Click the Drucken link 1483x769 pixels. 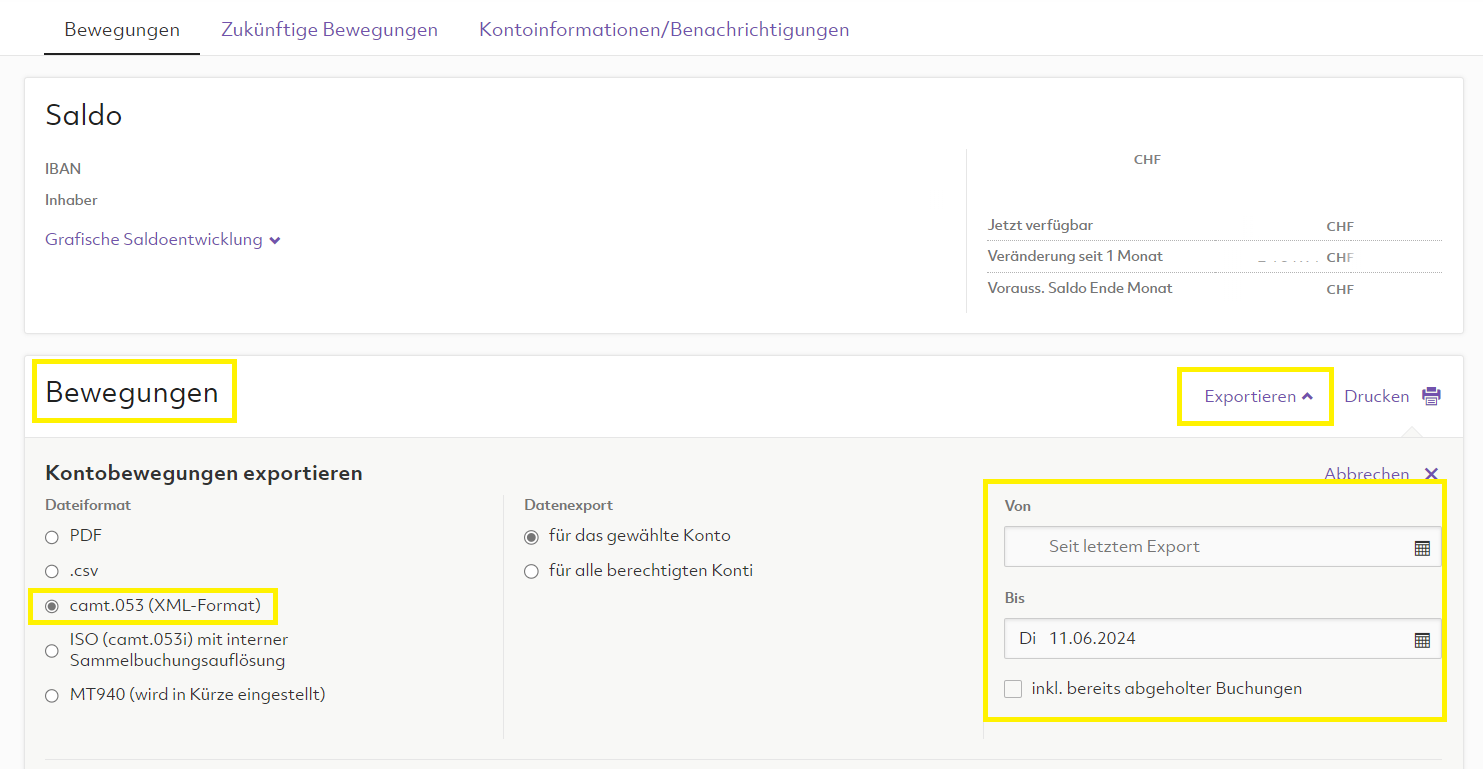(x=1376, y=397)
